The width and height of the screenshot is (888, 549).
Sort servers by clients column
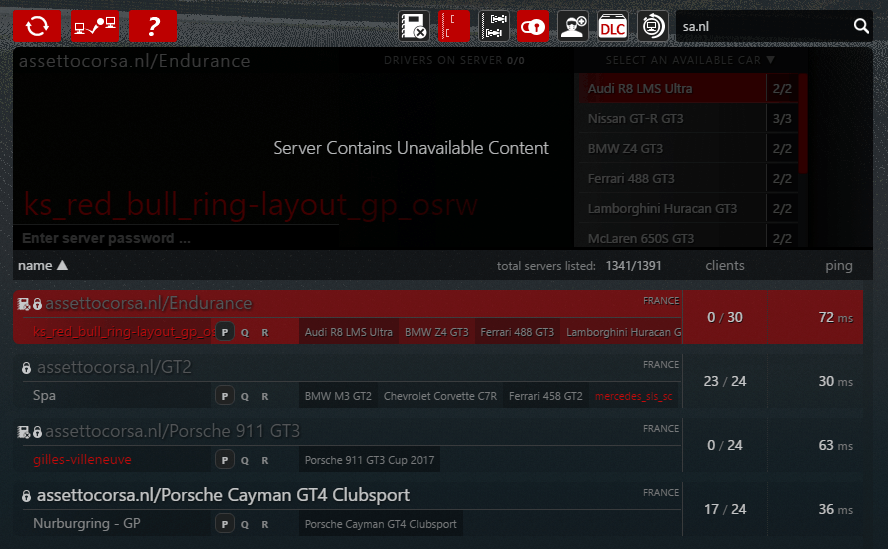pos(725,266)
